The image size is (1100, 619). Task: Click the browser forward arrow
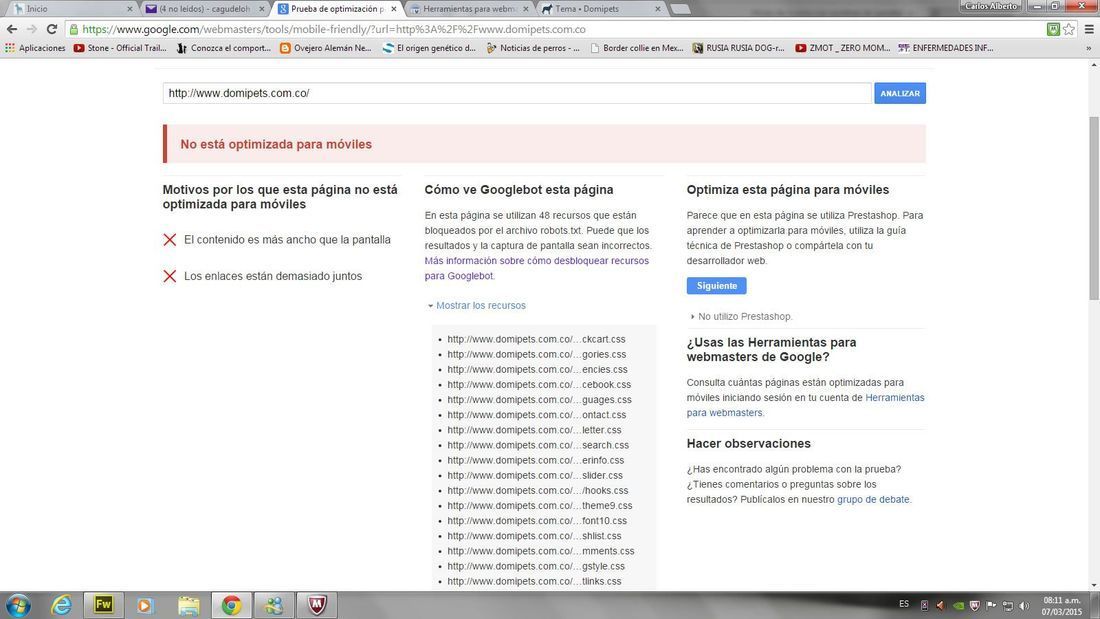(x=32, y=29)
